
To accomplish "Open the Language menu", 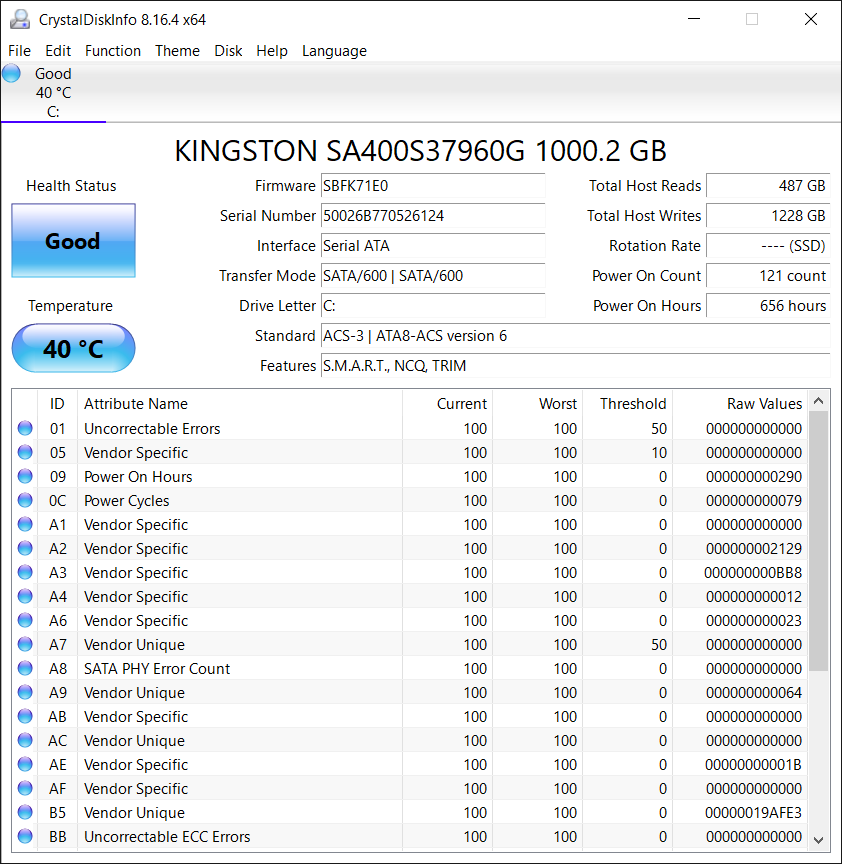I will tap(334, 51).
